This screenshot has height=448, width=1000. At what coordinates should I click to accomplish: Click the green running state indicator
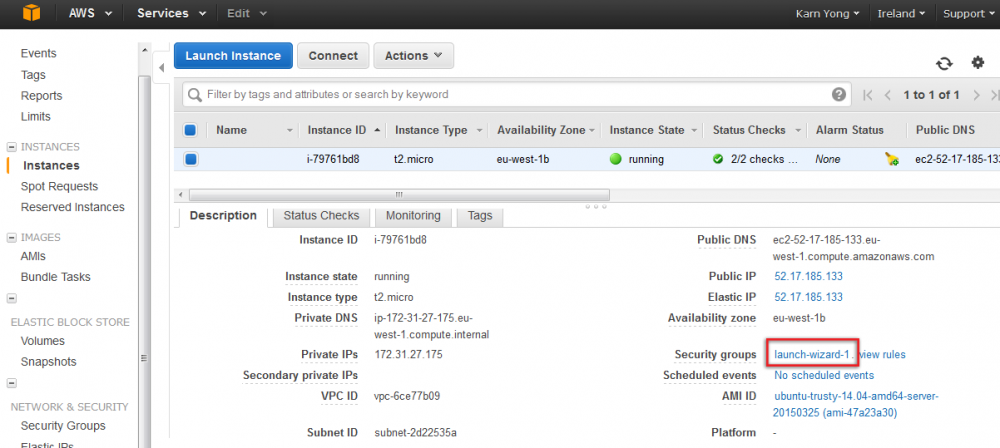[615, 160]
